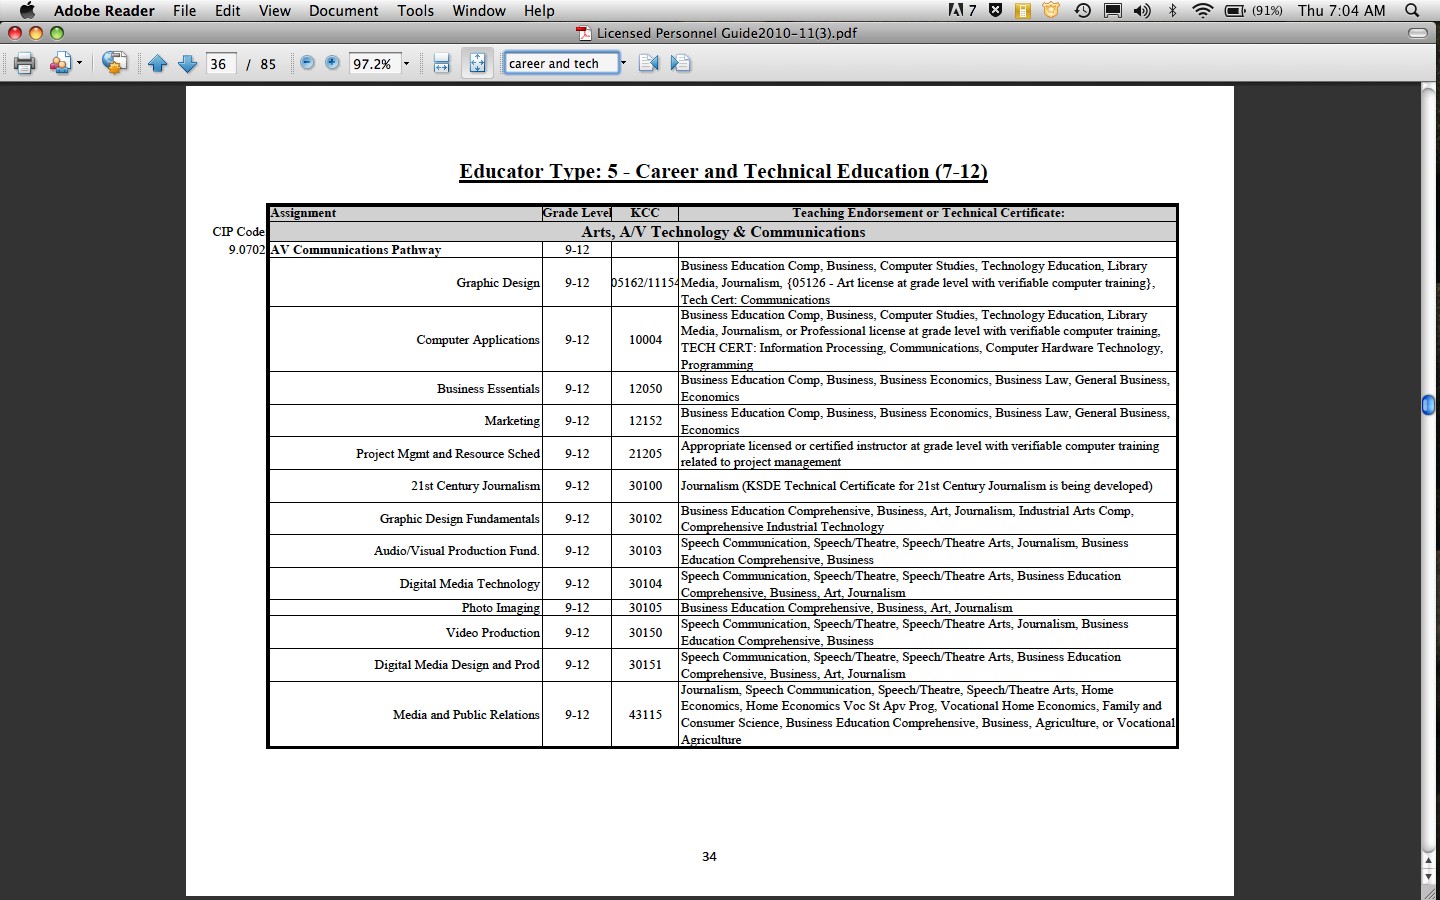Open Spotlight search in menu bar
The width and height of the screenshot is (1440, 900).
[x=1413, y=11]
